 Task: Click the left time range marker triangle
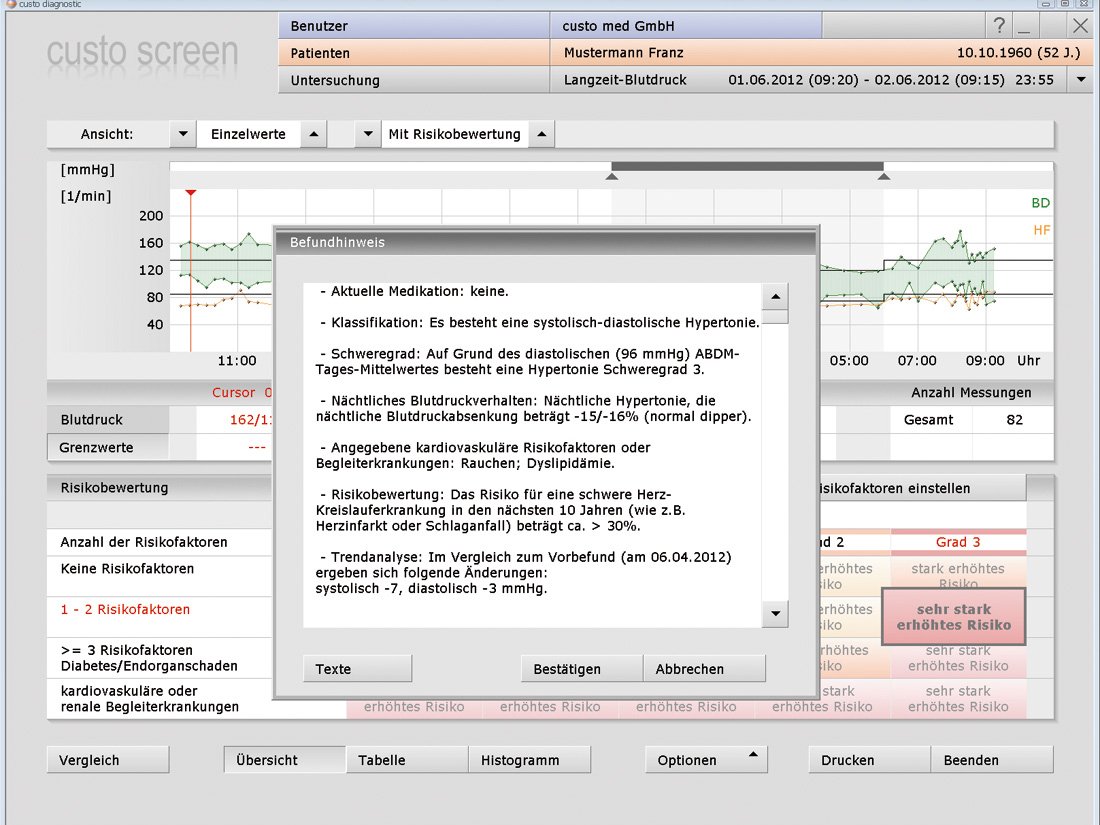tap(612, 177)
